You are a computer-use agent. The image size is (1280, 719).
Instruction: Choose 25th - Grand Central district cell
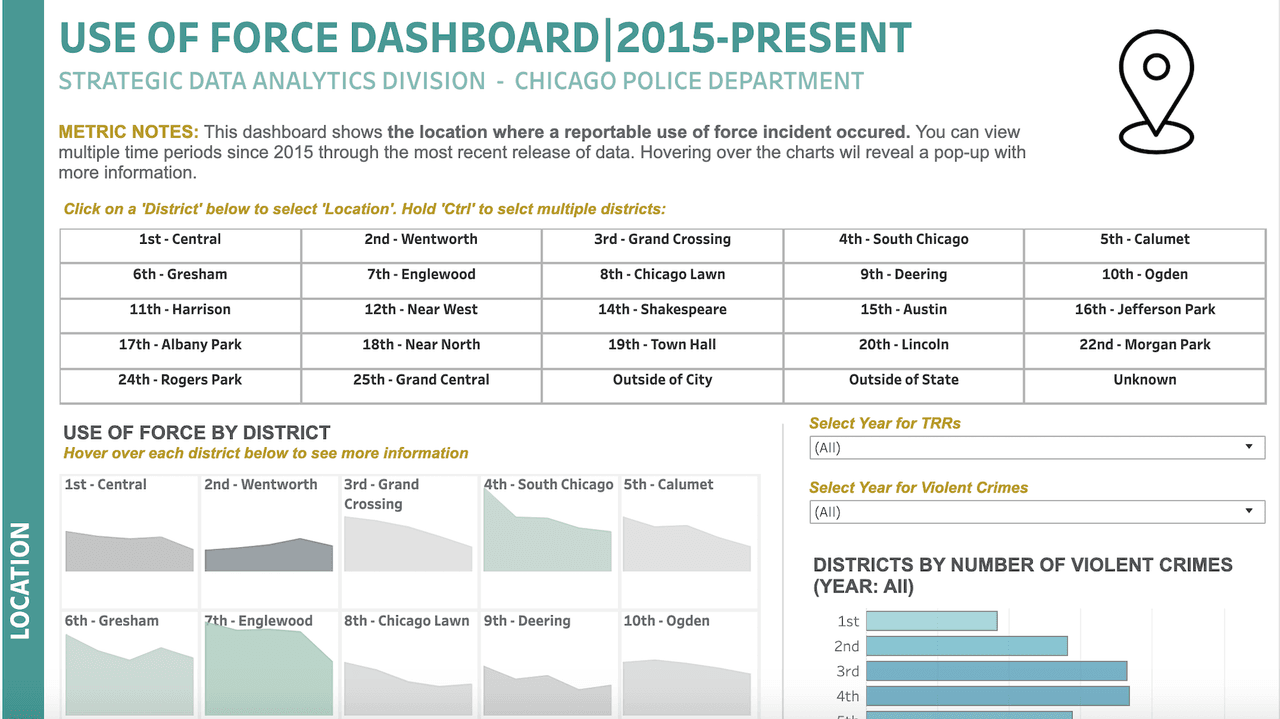pyautogui.click(x=421, y=380)
